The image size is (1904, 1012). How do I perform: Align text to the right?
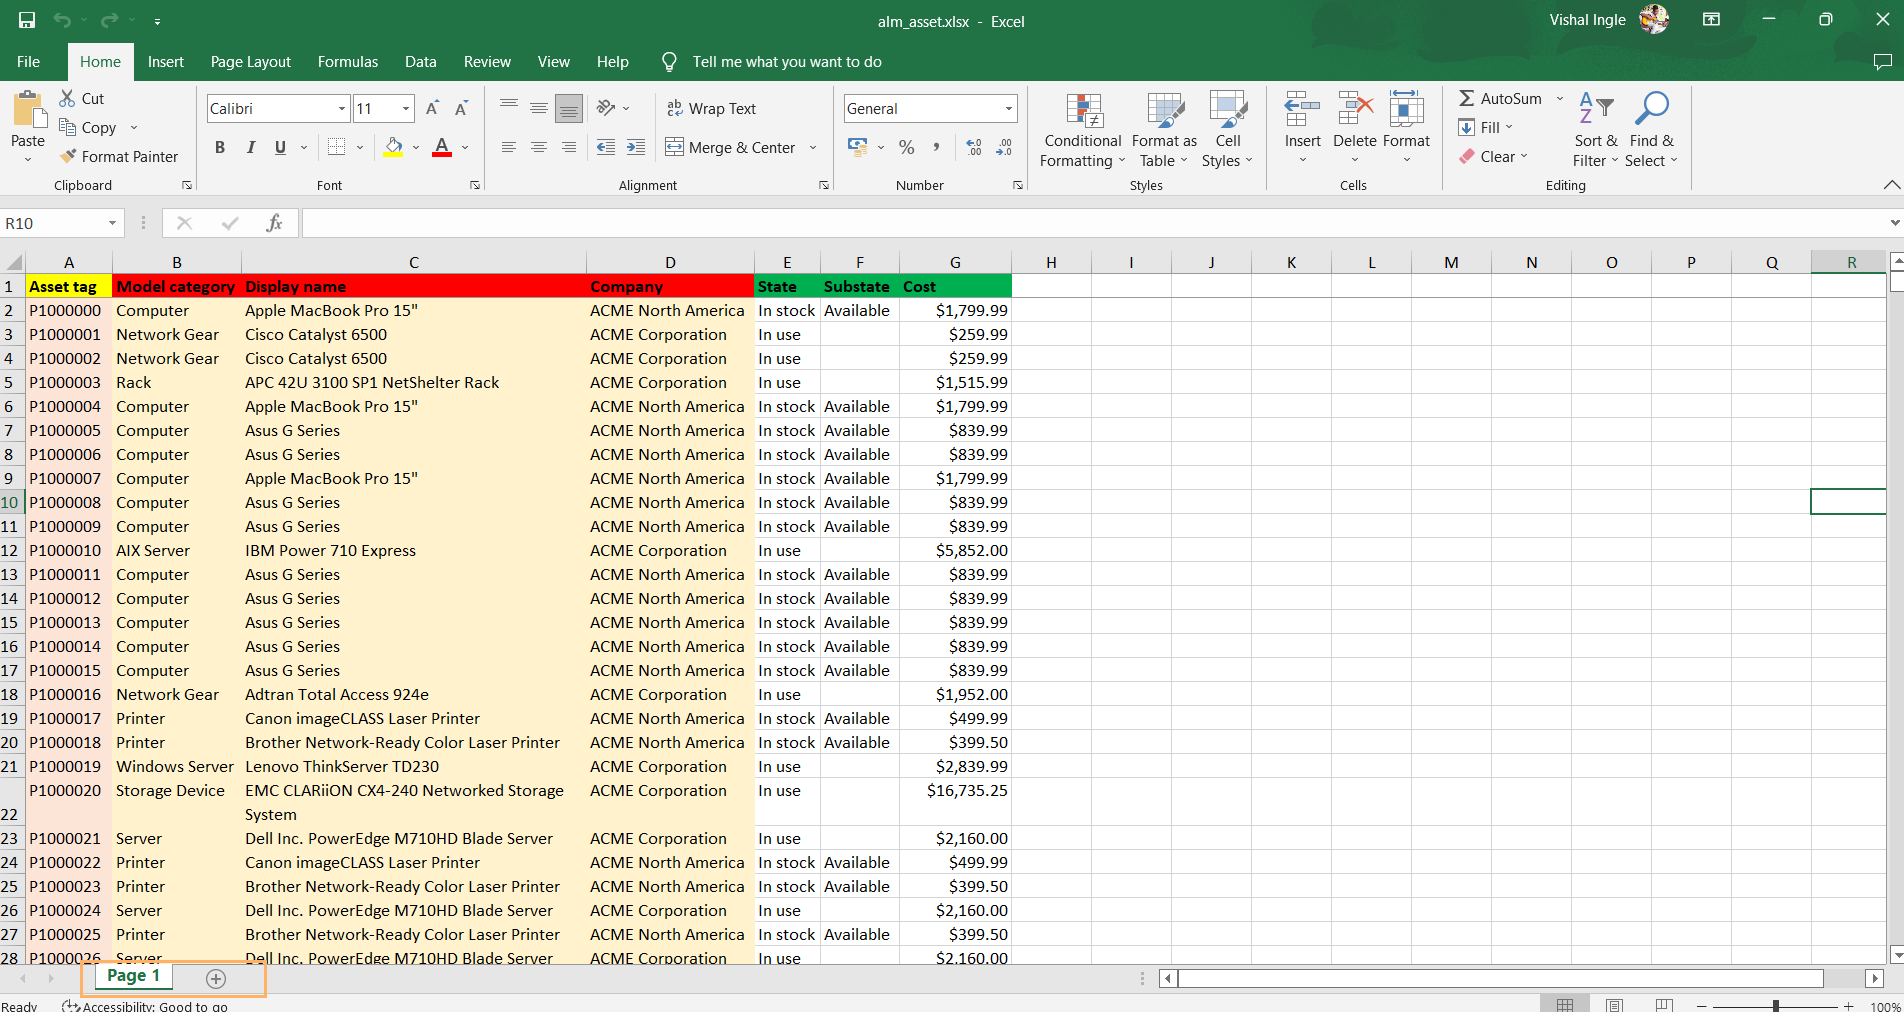[x=569, y=147]
